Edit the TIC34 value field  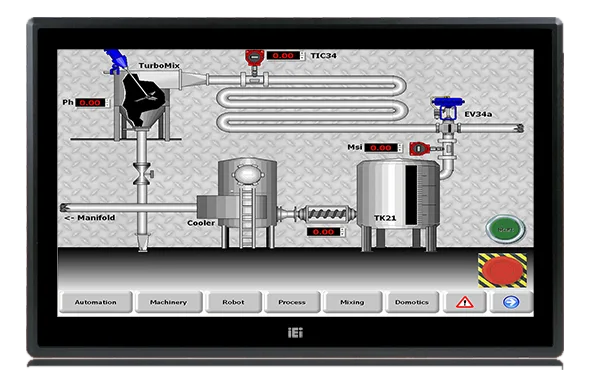click(283, 56)
